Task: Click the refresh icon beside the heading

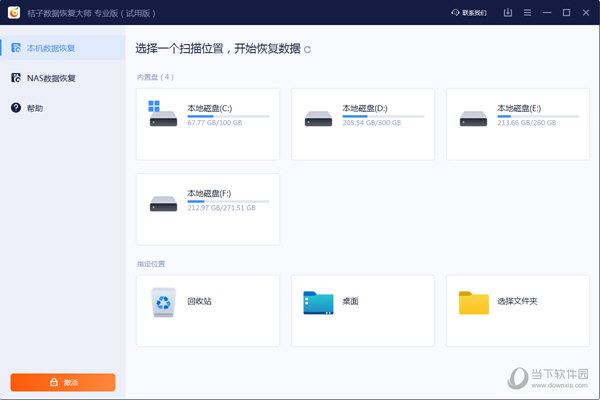Action: pos(308,49)
